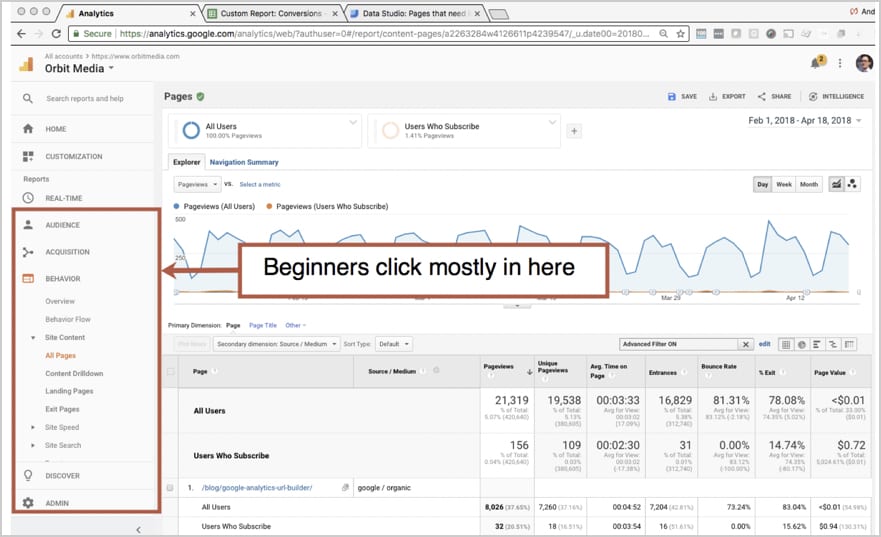
Task: Select percentage pie view icon
Action: [x=802, y=344]
